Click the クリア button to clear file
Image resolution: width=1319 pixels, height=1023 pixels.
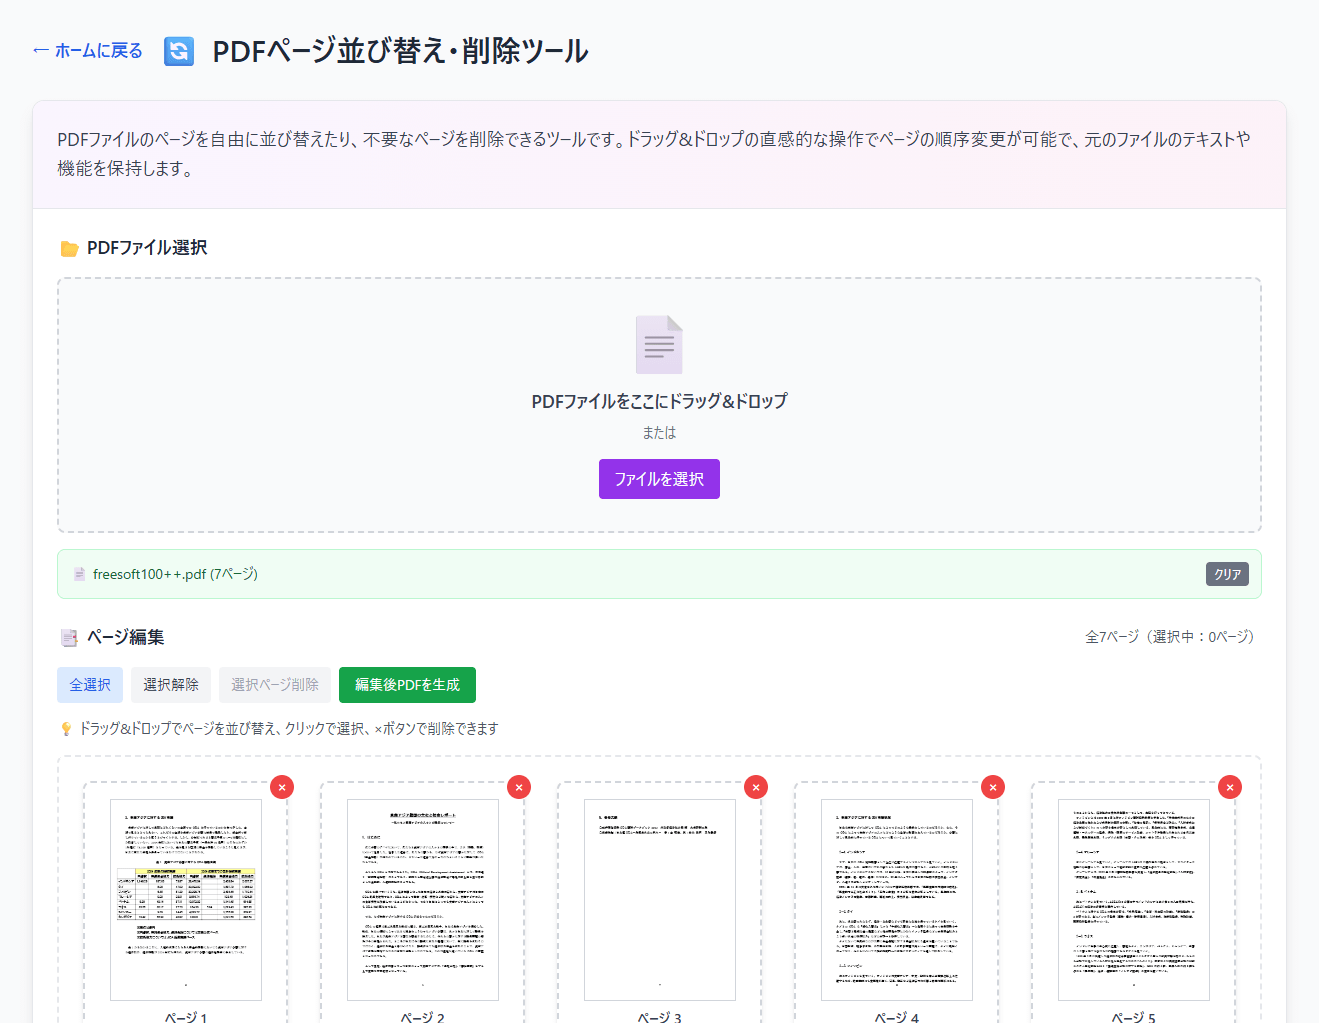[1227, 574]
